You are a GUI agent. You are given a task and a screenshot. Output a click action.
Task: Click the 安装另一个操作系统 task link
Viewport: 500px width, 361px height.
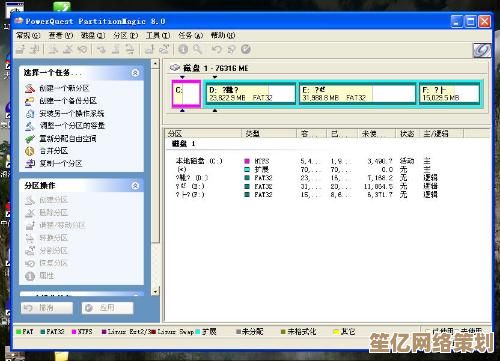[72, 113]
